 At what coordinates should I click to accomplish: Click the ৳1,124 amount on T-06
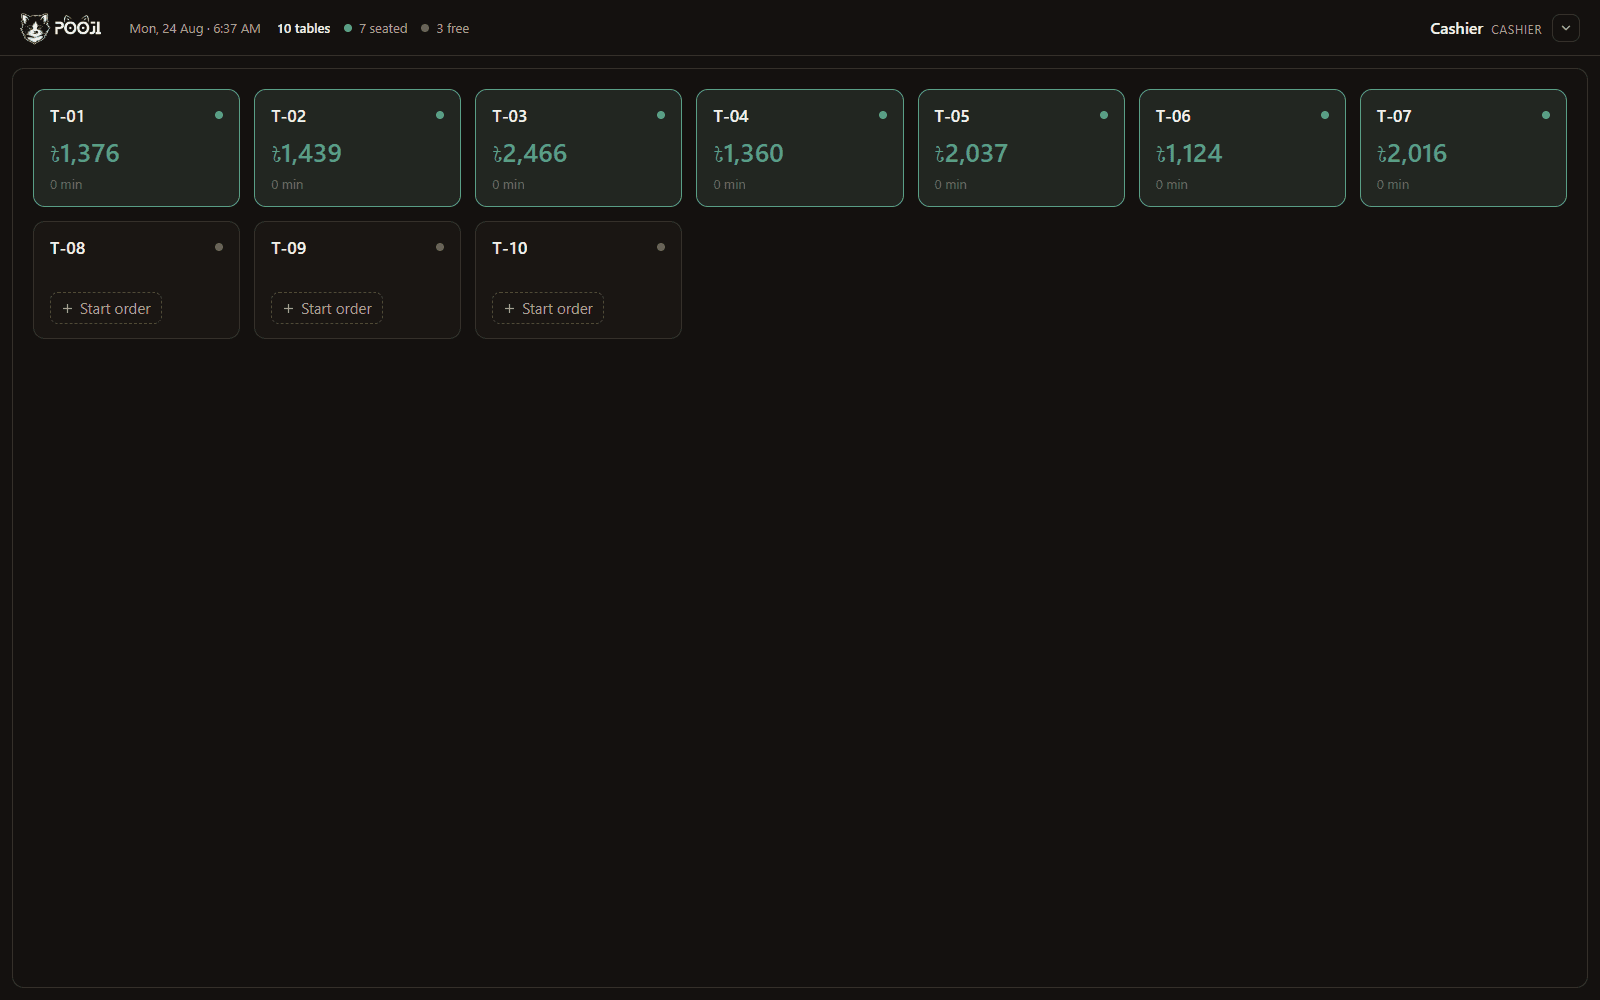1189,153
